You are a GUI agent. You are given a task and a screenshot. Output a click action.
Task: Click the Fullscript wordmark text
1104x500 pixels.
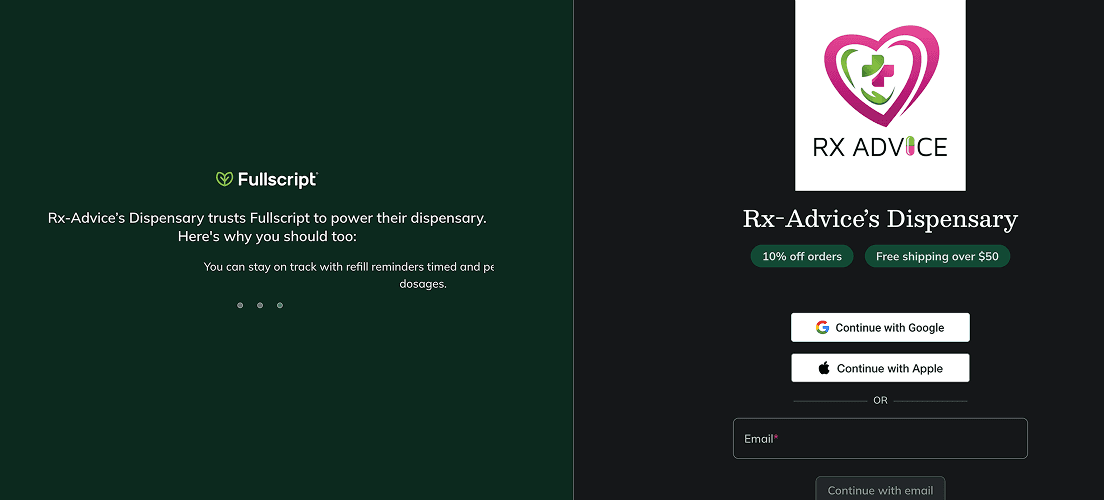(277, 180)
